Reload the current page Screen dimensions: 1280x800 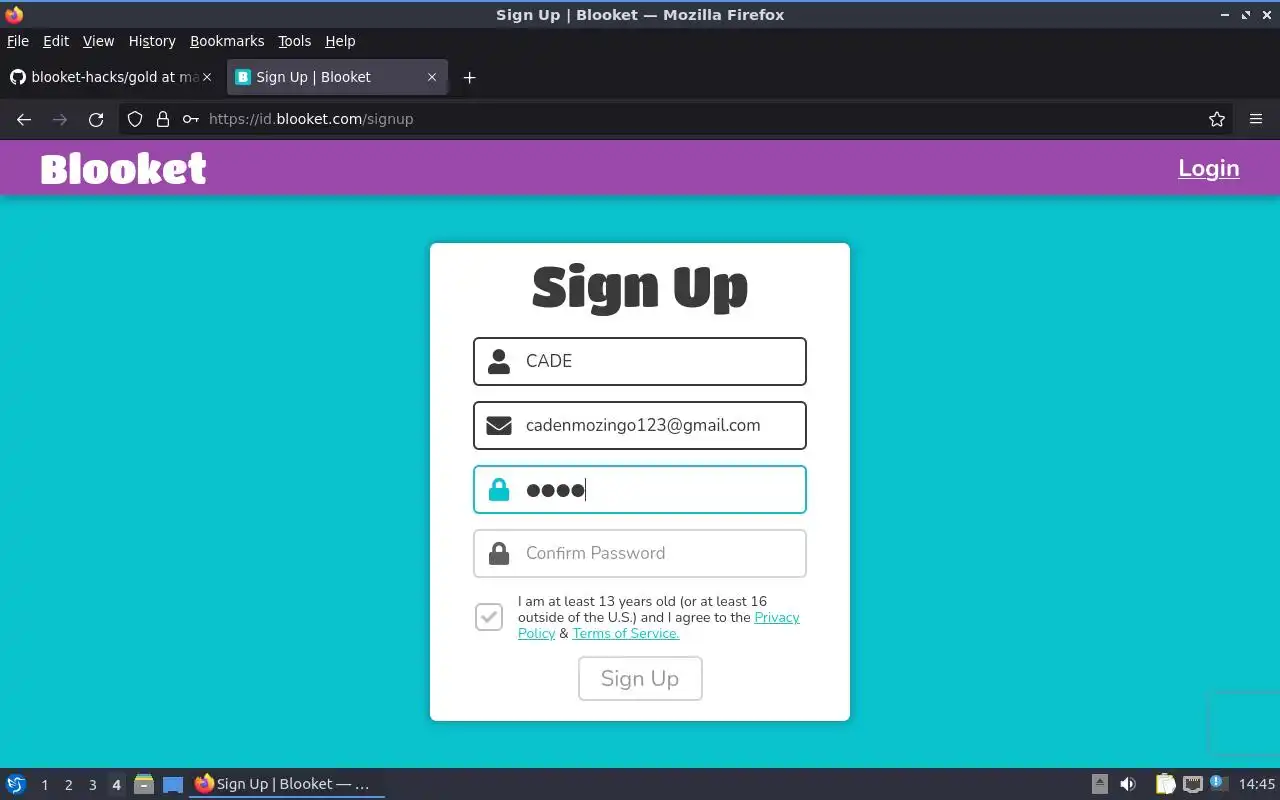(96, 119)
